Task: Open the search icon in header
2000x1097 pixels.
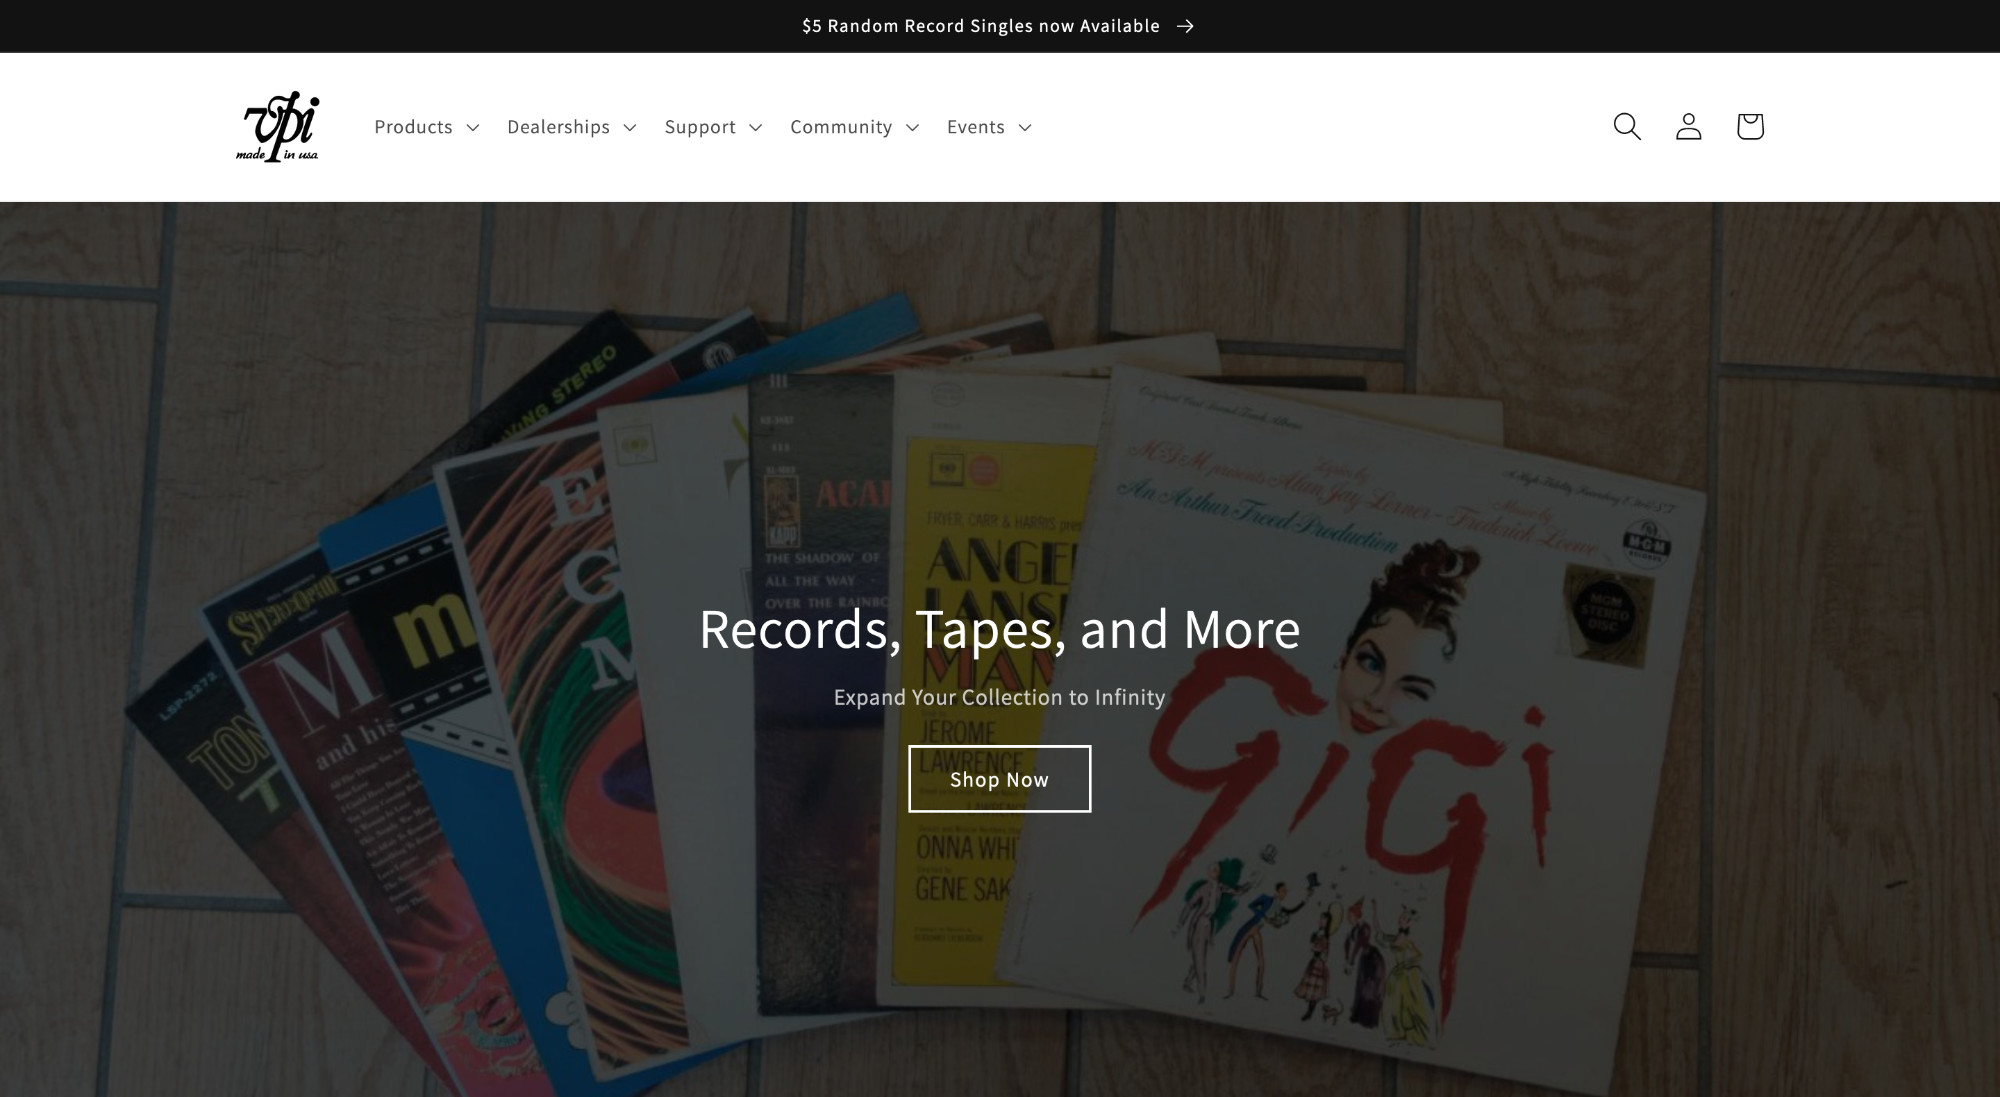Action: (x=1627, y=127)
